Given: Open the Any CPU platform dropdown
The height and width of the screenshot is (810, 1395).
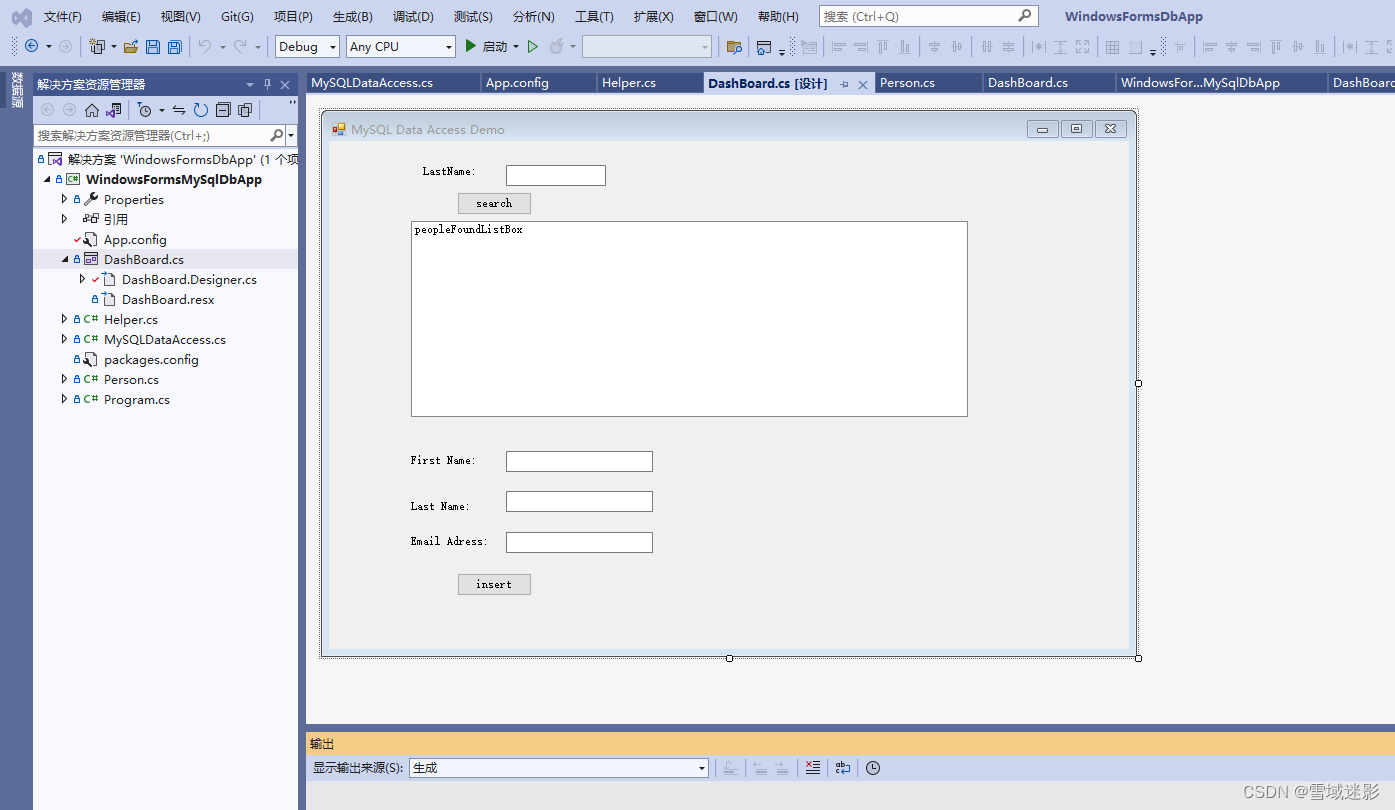Looking at the screenshot, I should [399, 46].
